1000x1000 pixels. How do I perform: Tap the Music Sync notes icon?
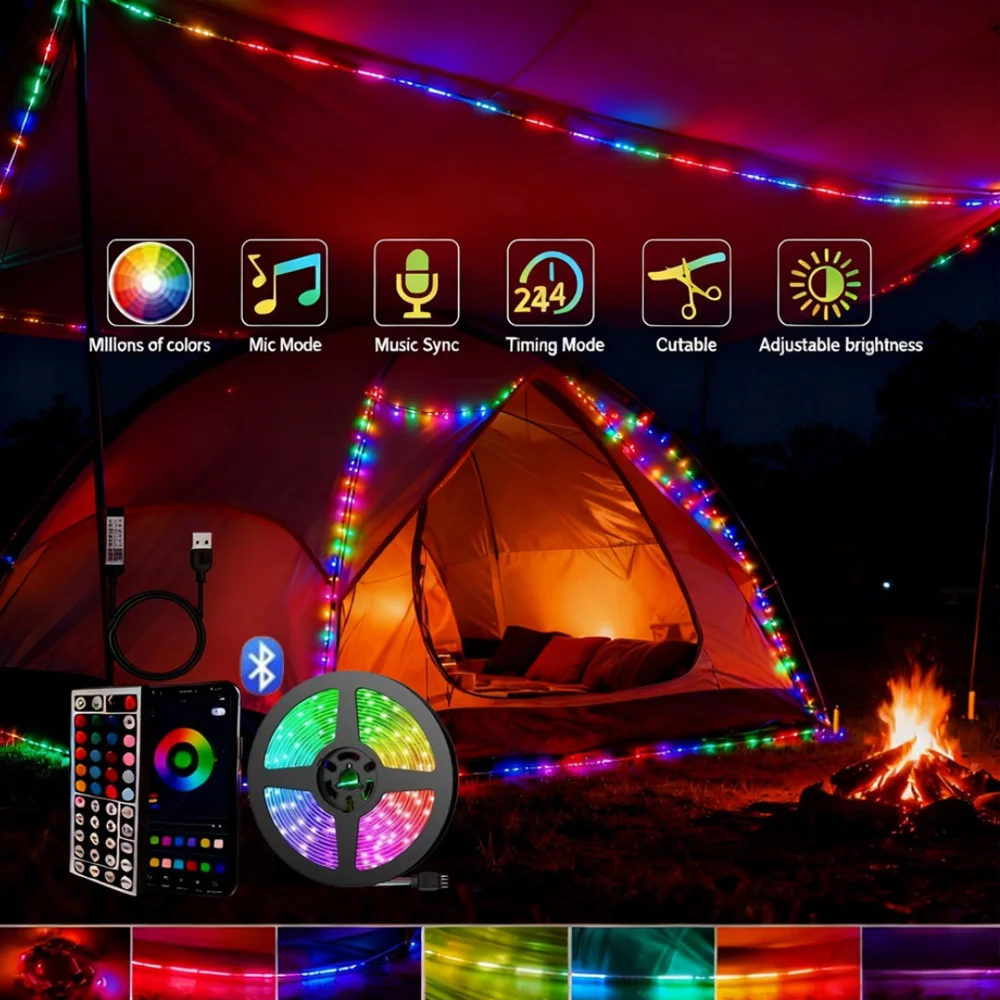point(285,284)
